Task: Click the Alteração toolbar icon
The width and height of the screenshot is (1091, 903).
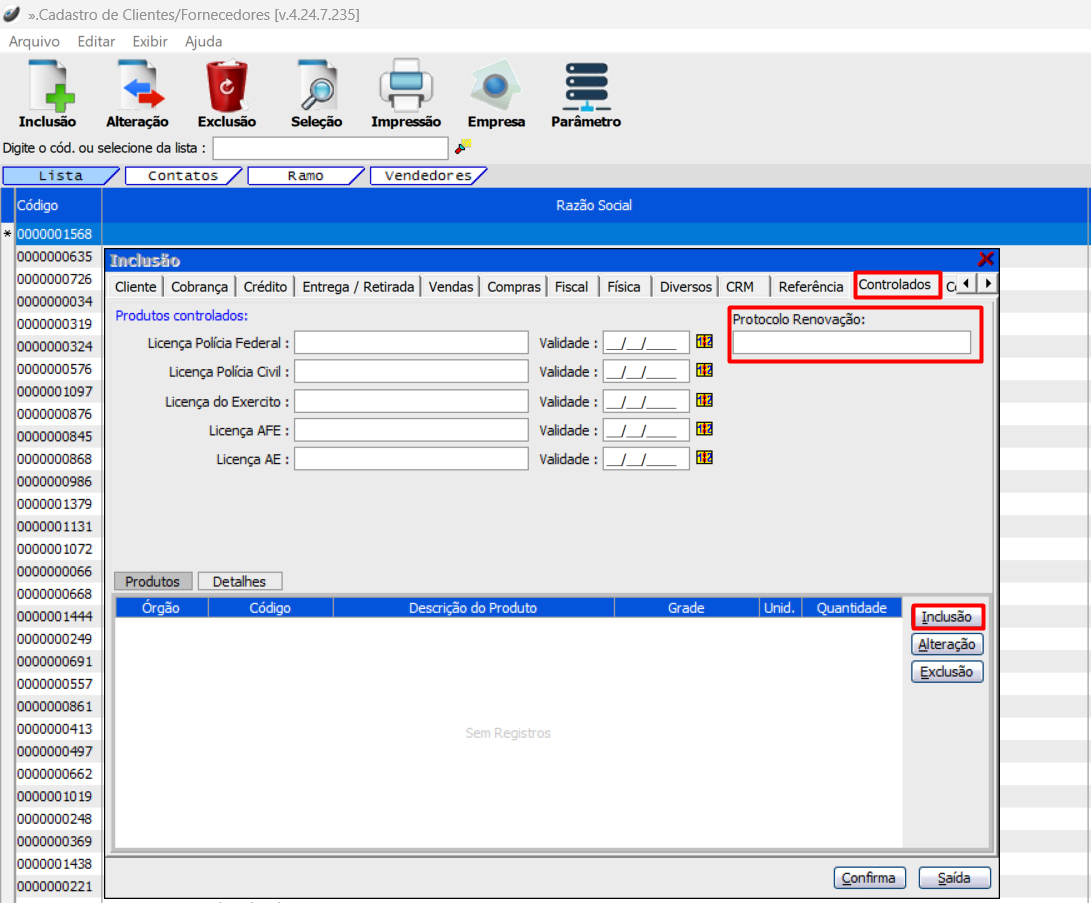Action: pyautogui.click(x=137, y=87)
